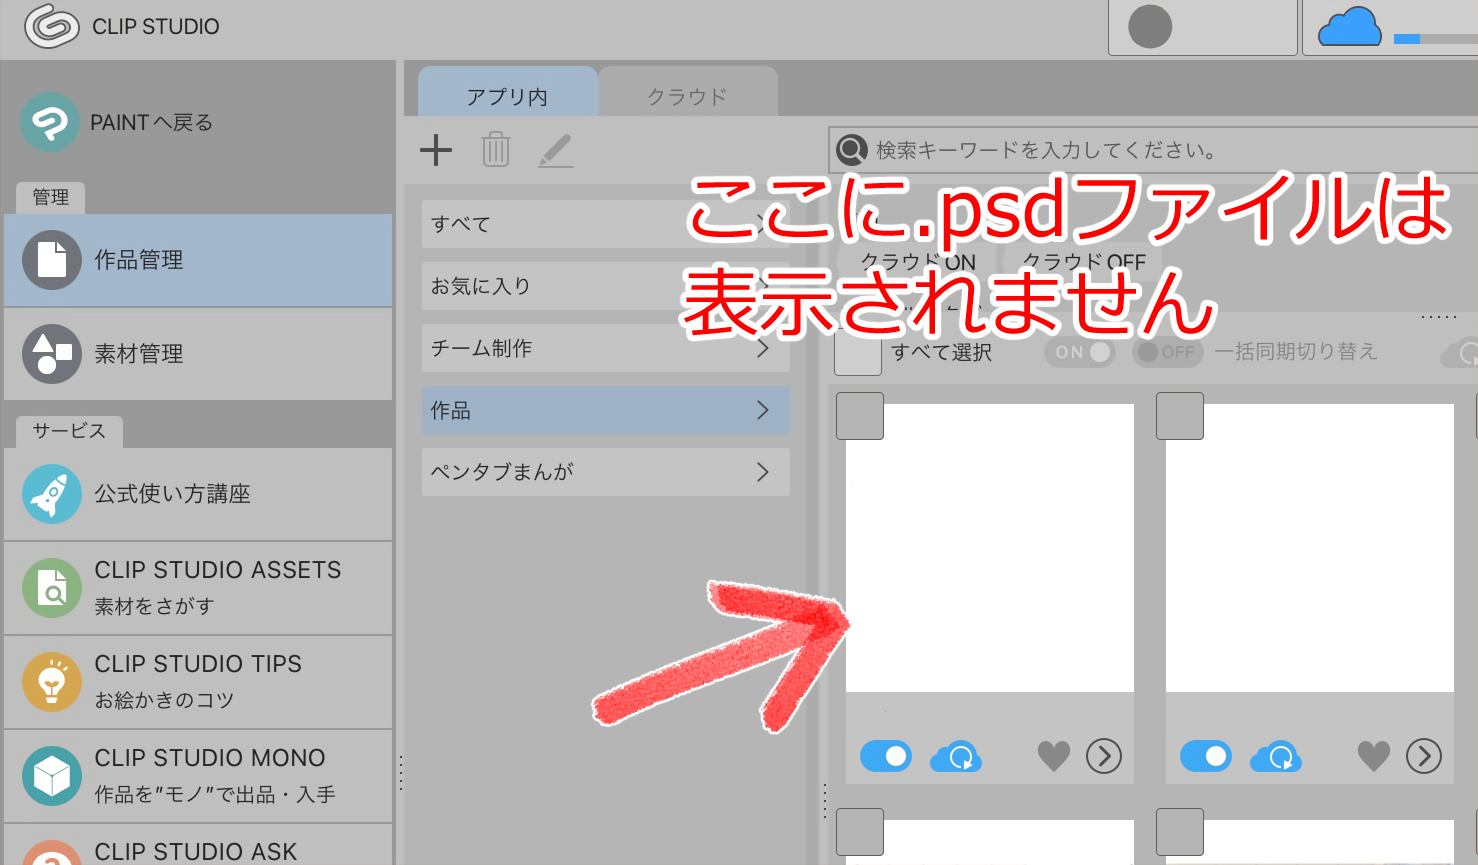Screen dimensions: 1478x865
Task: Click PAINTへ戻る label
Action: click(152, 122)
